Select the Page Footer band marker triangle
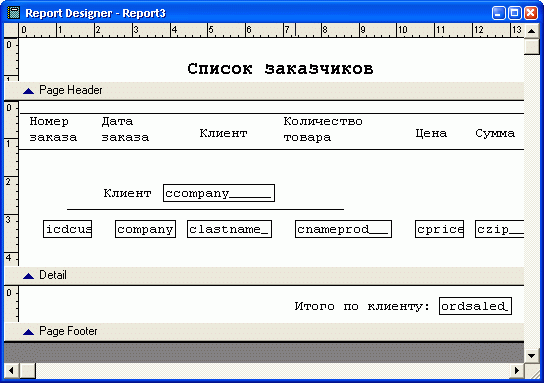 [x=28, y=332]
